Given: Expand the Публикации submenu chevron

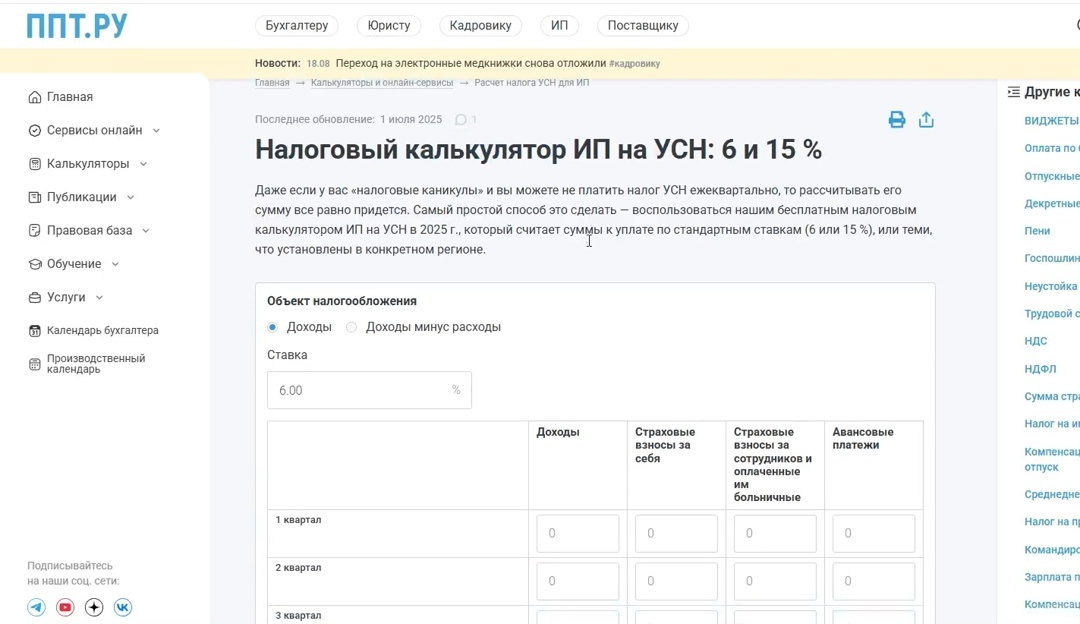Looking at the screenshot, I should [130, 197].
